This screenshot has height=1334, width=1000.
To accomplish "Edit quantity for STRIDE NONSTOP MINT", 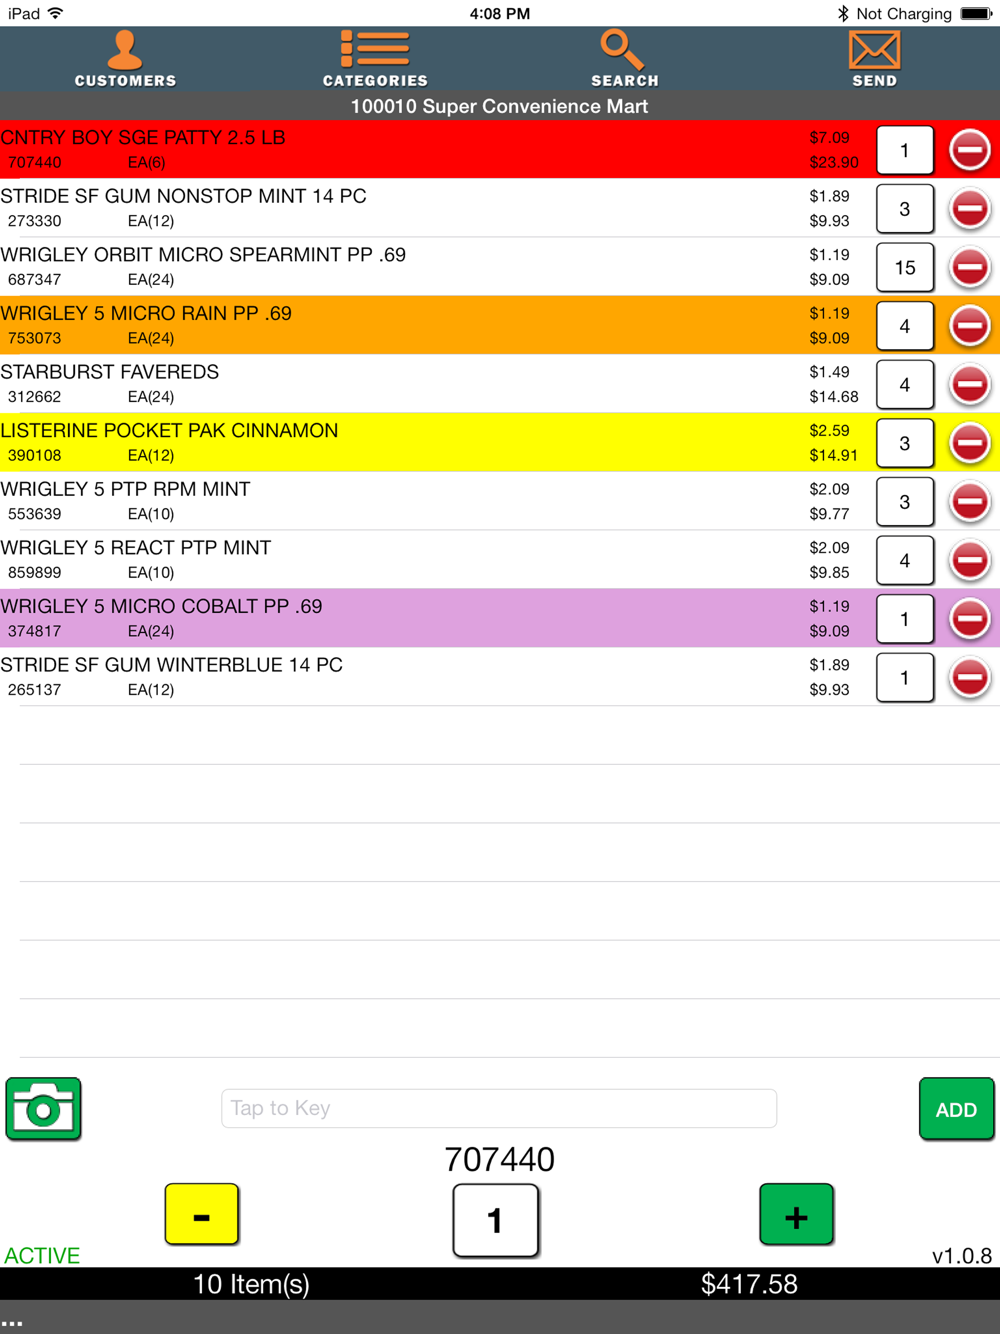I will [905, 209].
